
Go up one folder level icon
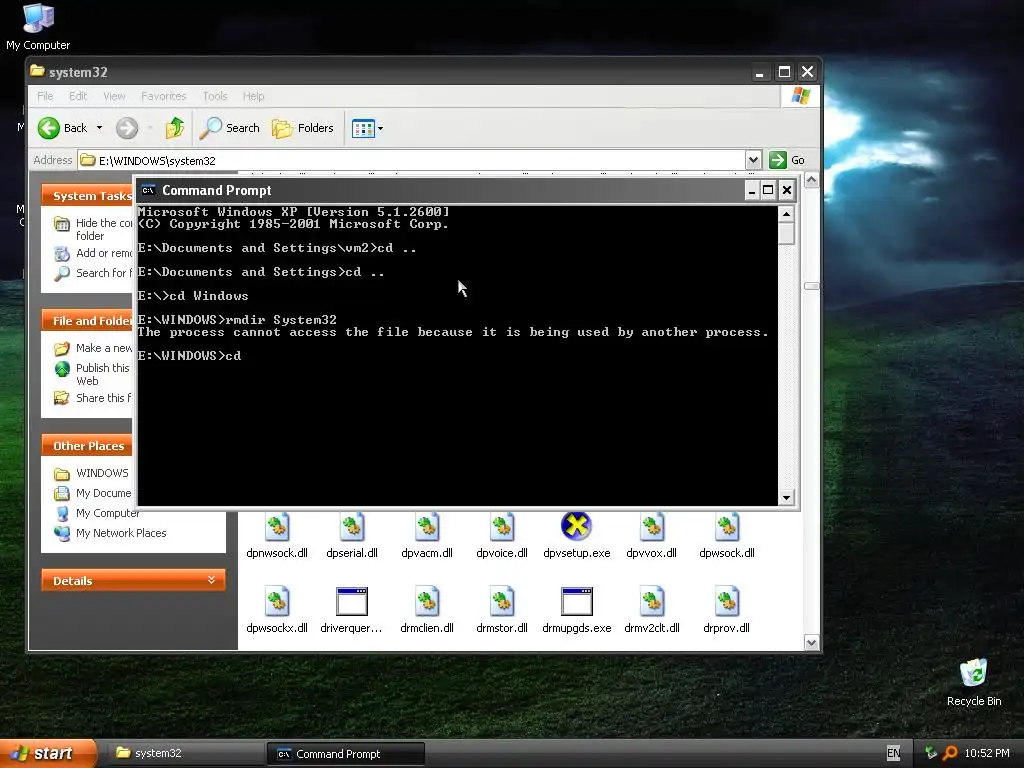174,128
